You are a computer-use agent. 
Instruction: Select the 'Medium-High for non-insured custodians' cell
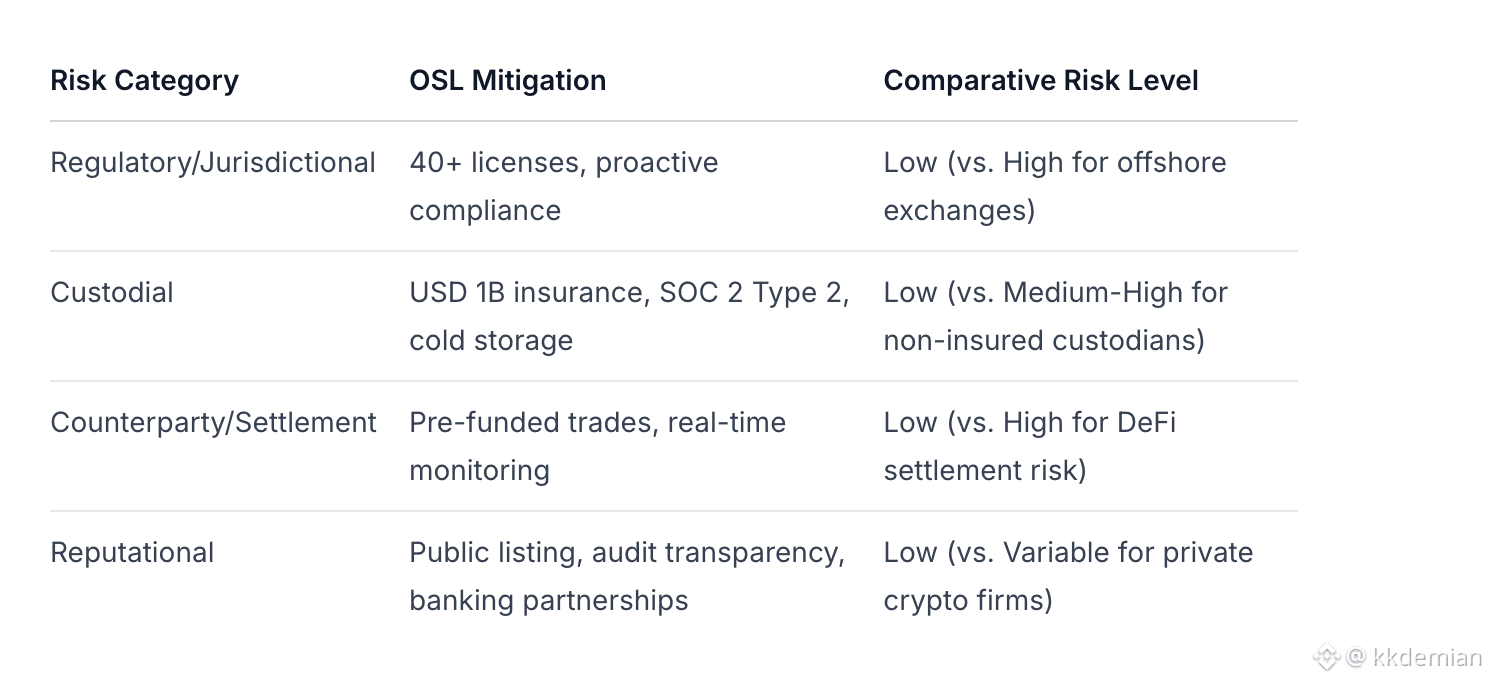1055,316
